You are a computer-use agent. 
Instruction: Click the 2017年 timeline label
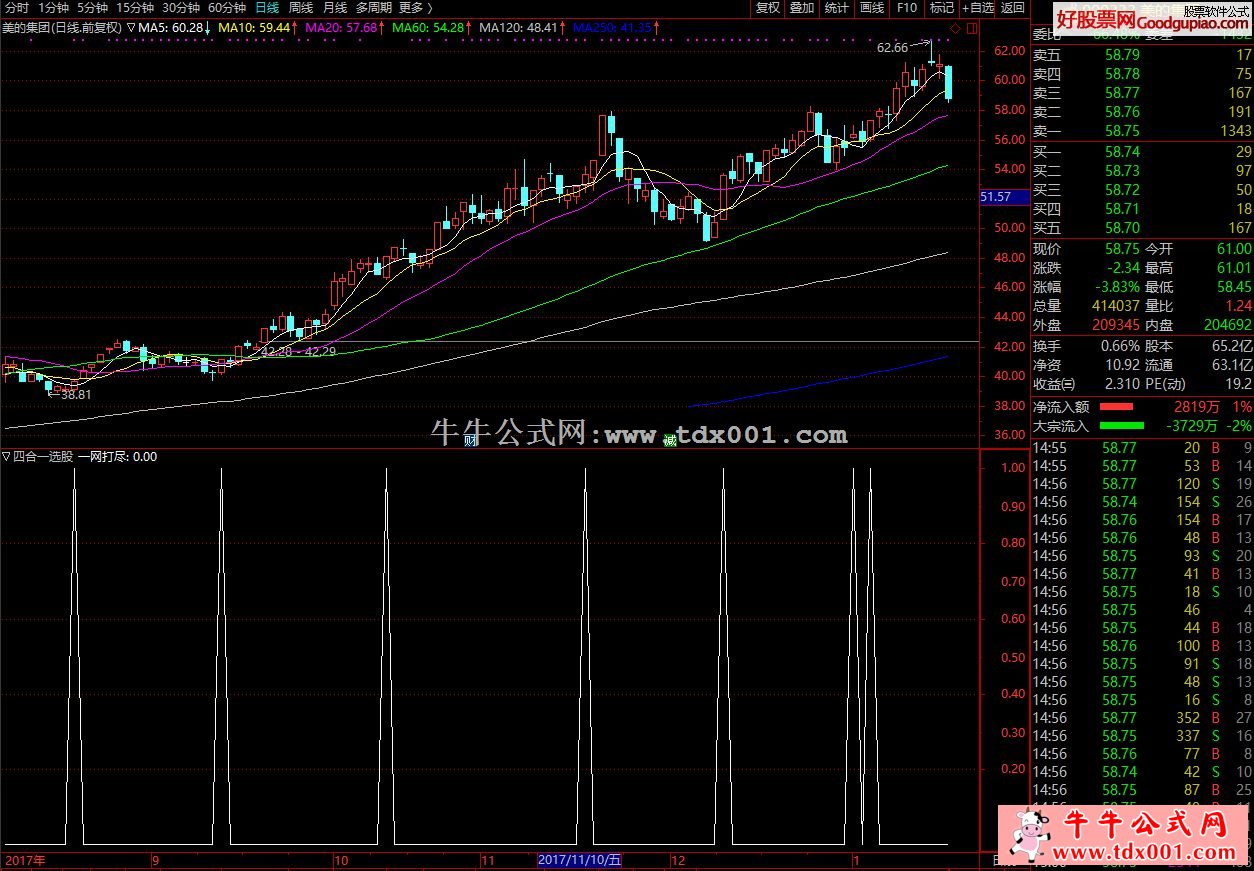click(25, 860)
